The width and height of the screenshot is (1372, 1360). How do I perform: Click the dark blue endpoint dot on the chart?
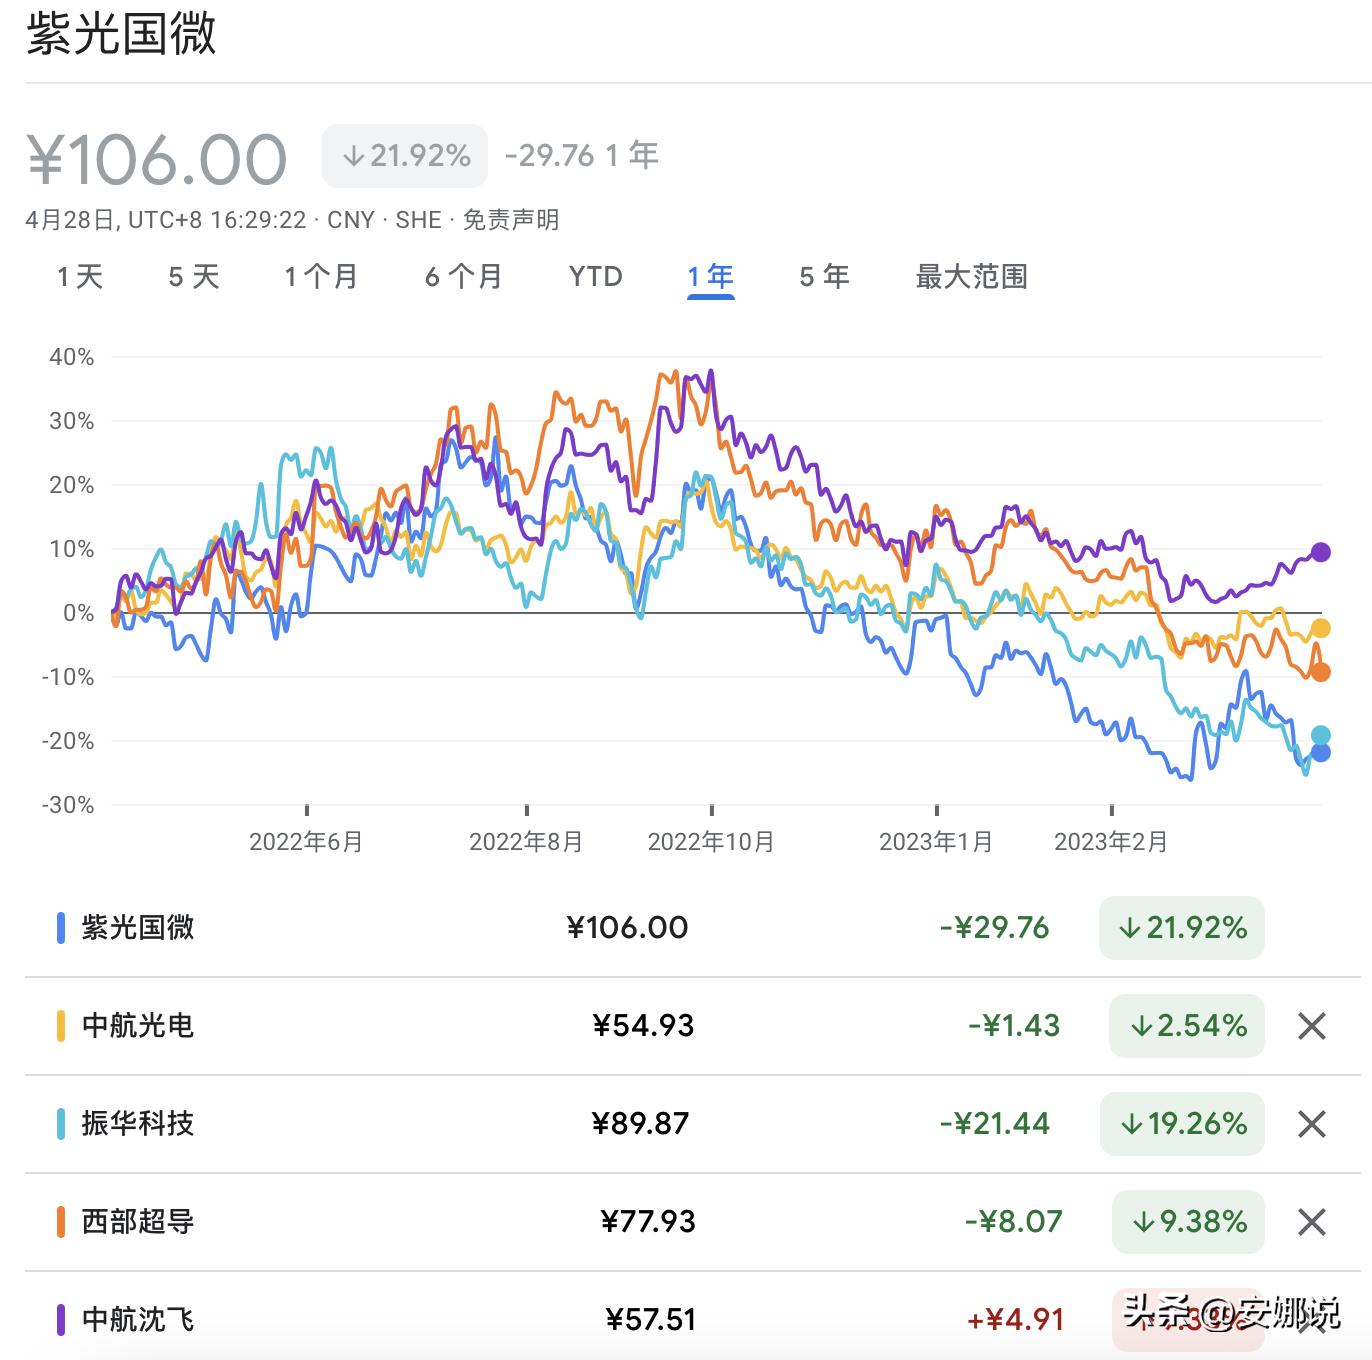click(x=1321, y=753)
